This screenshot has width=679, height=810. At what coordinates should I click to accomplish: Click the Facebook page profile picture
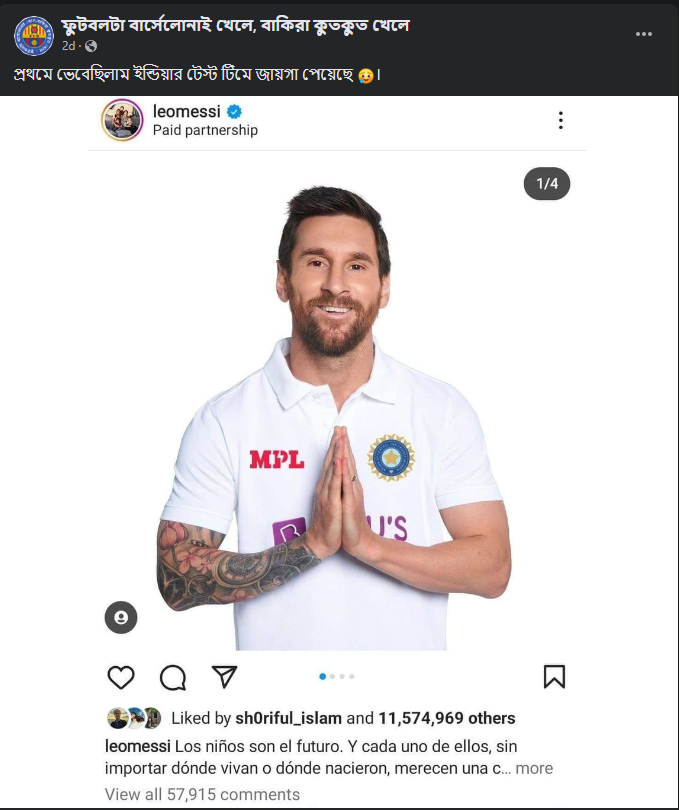(33, 35)
